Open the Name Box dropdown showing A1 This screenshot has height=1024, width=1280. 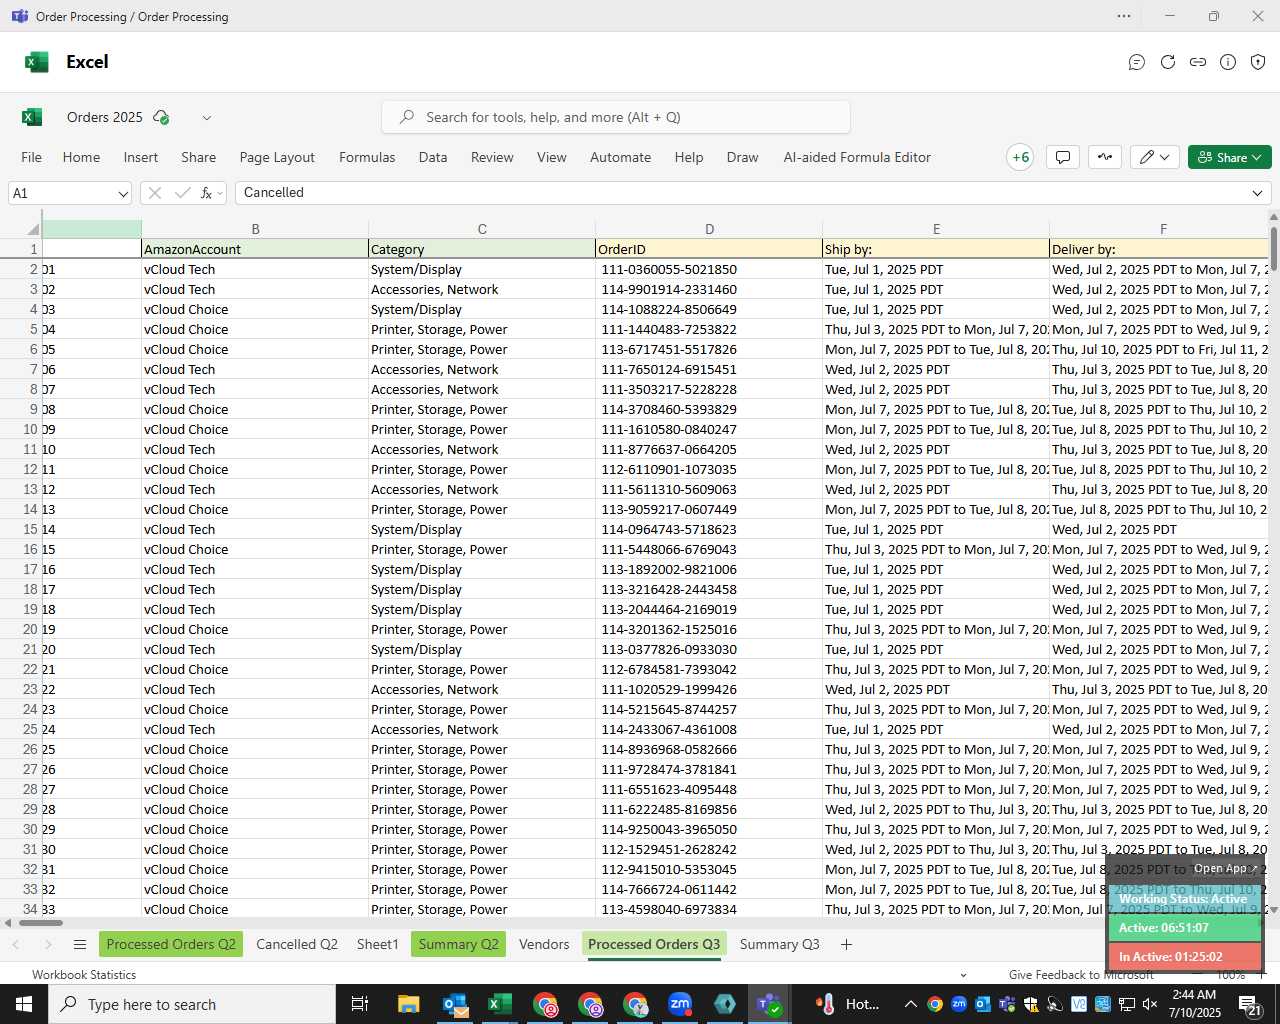(123, 193)
